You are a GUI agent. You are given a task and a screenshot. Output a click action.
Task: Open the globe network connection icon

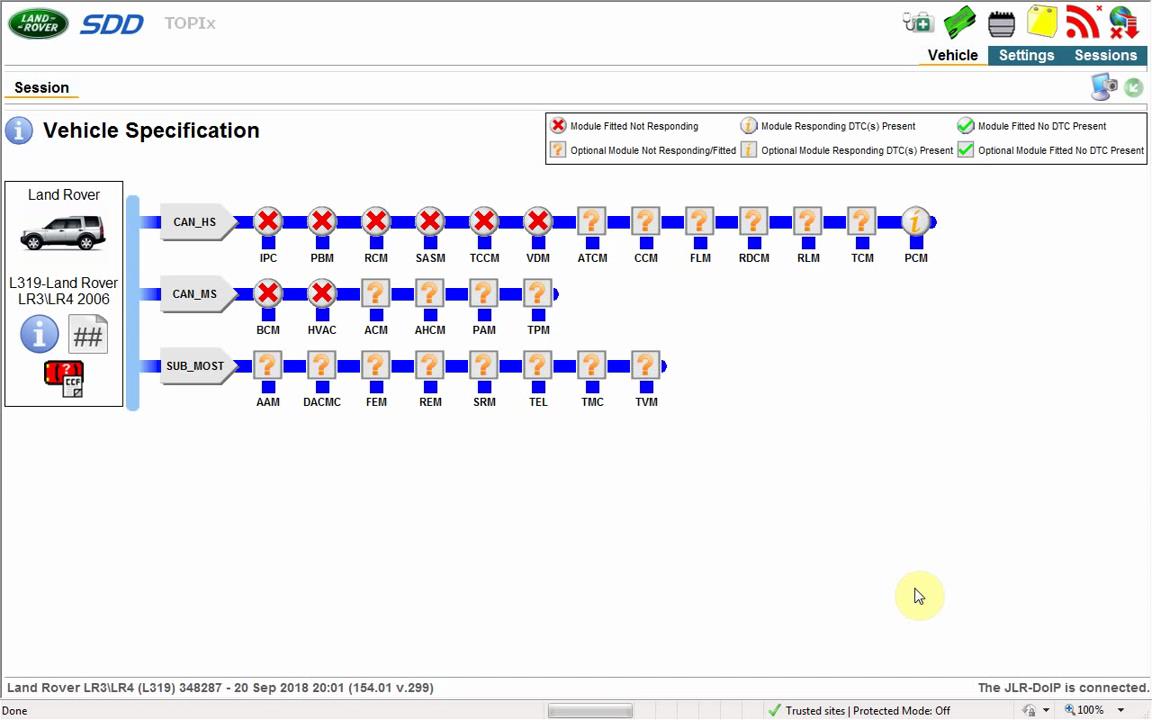(x=1124, y=21)
